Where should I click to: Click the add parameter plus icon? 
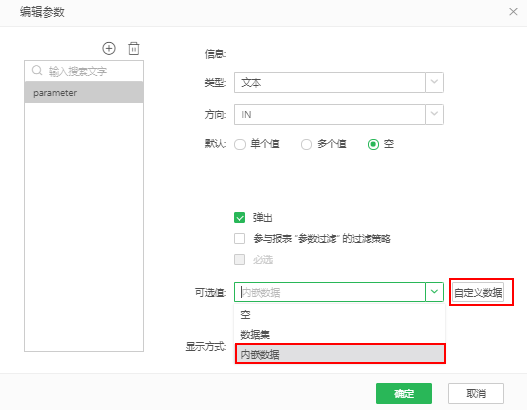pyautogui.click(x=109, y=48)
